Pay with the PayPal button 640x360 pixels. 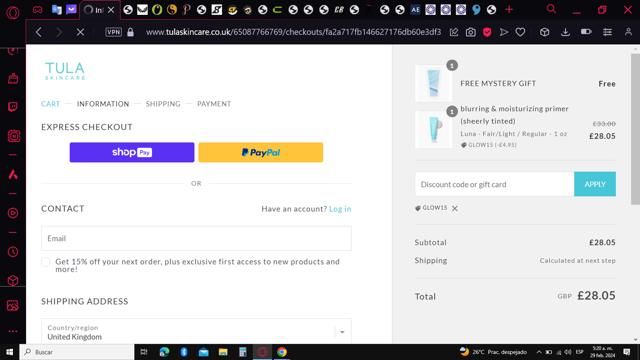point(261,152)
